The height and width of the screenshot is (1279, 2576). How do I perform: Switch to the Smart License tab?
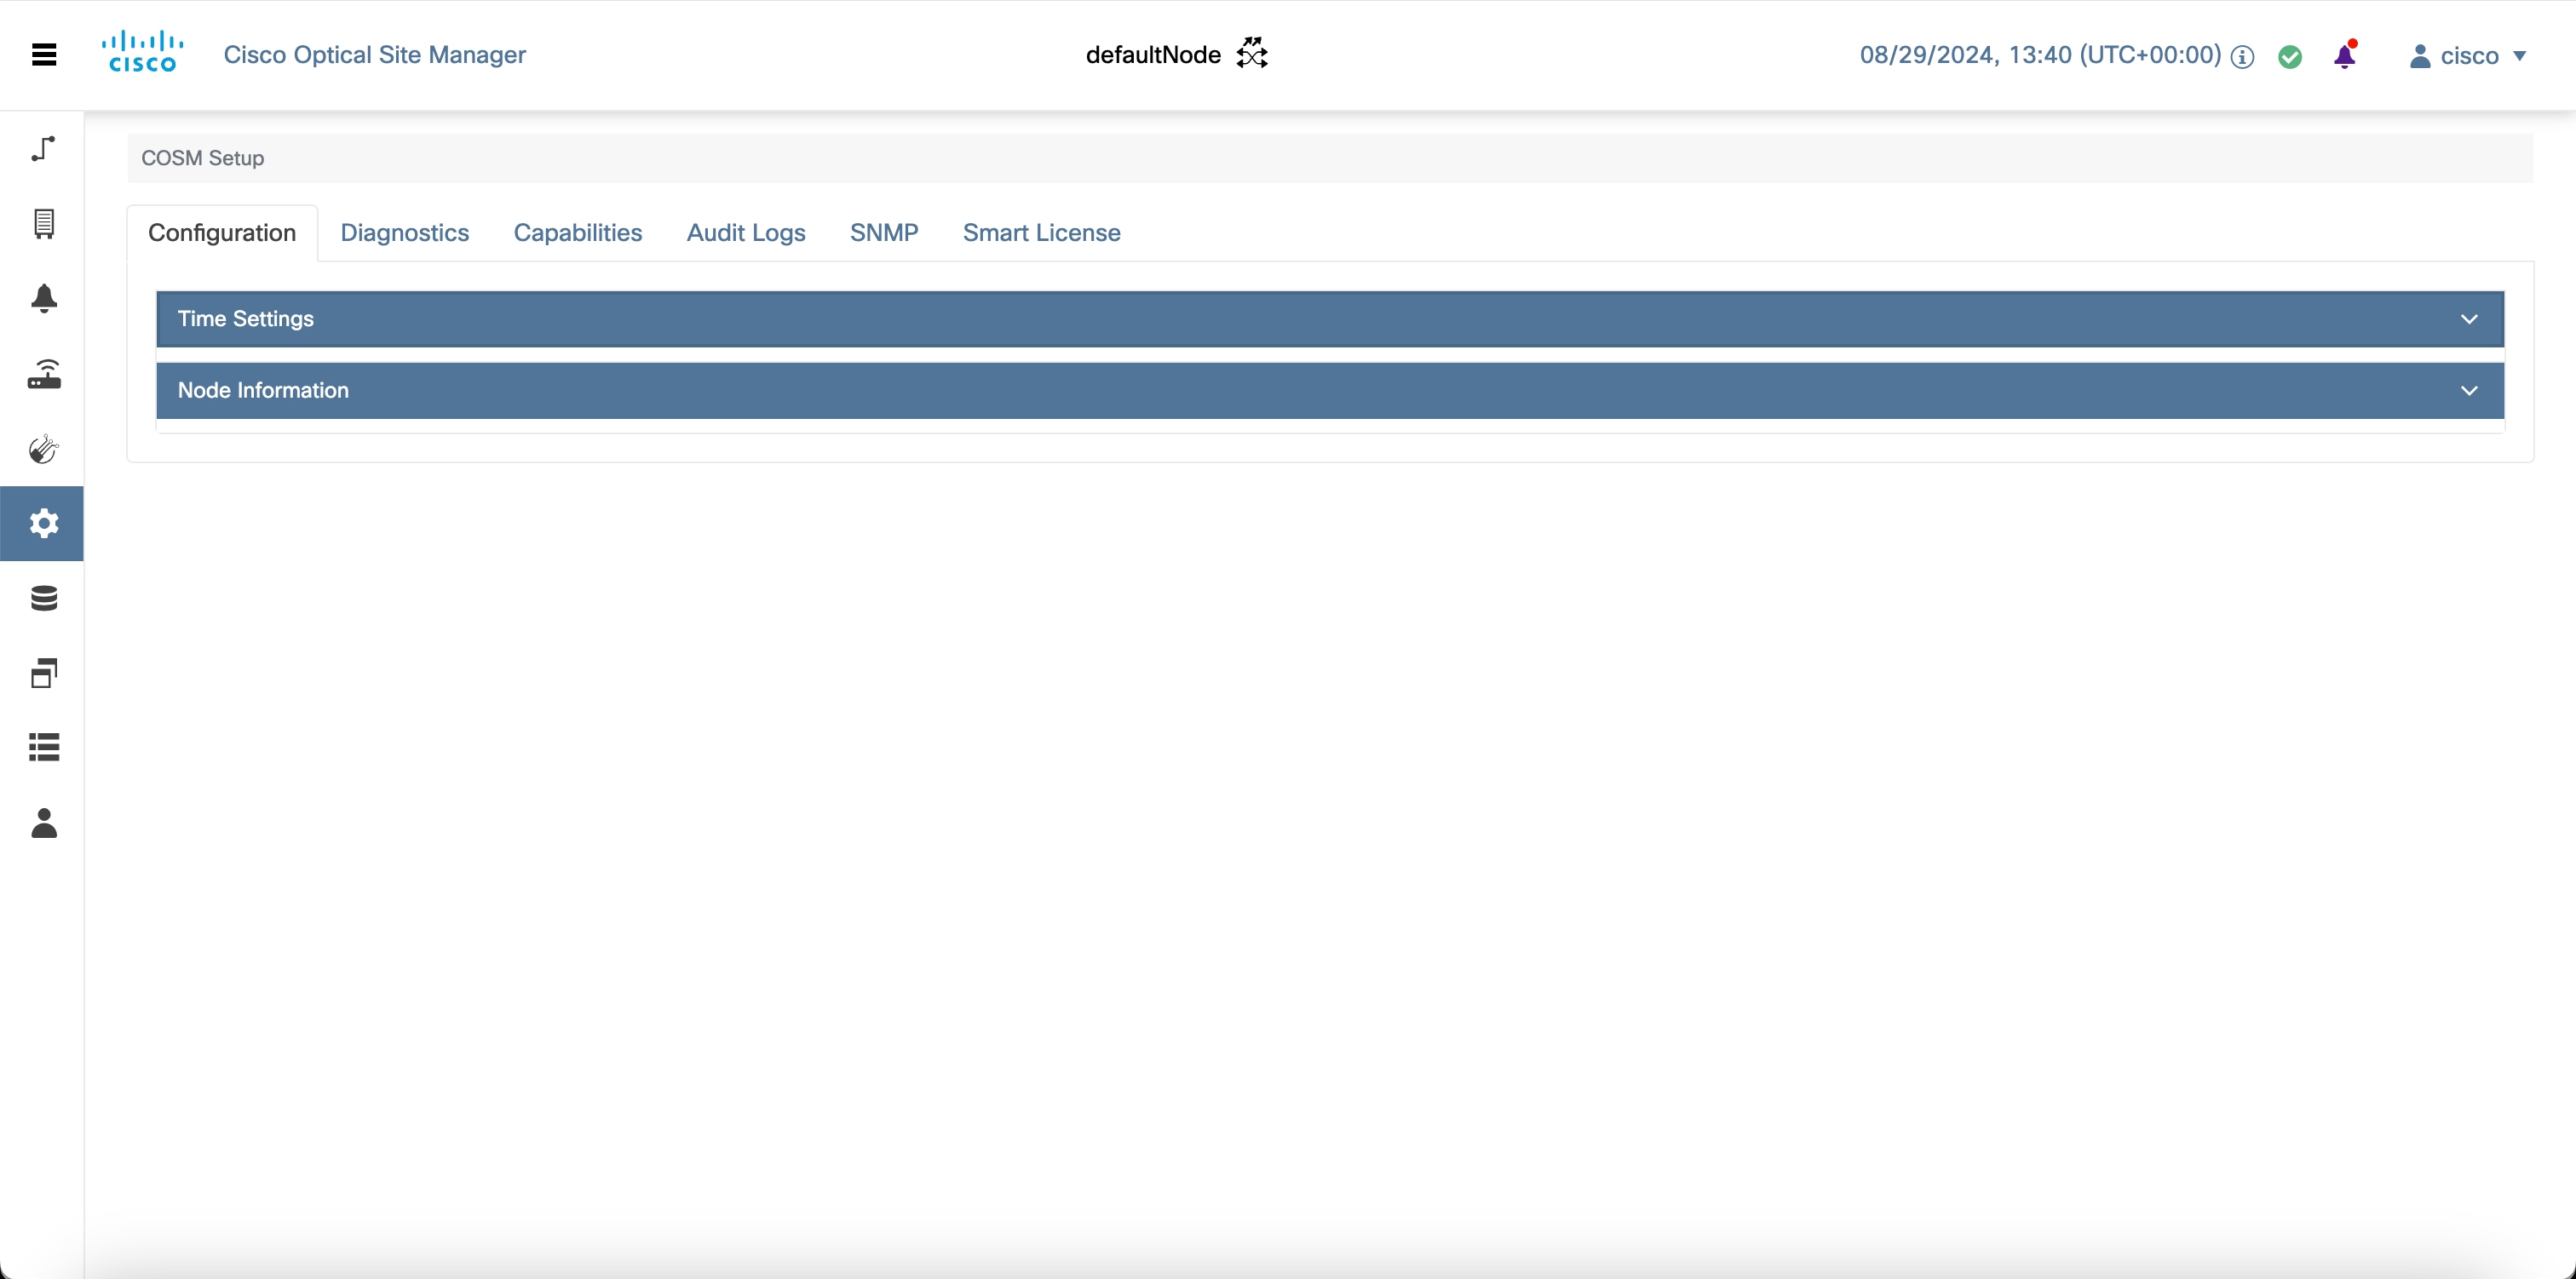tap(1041, 233)
